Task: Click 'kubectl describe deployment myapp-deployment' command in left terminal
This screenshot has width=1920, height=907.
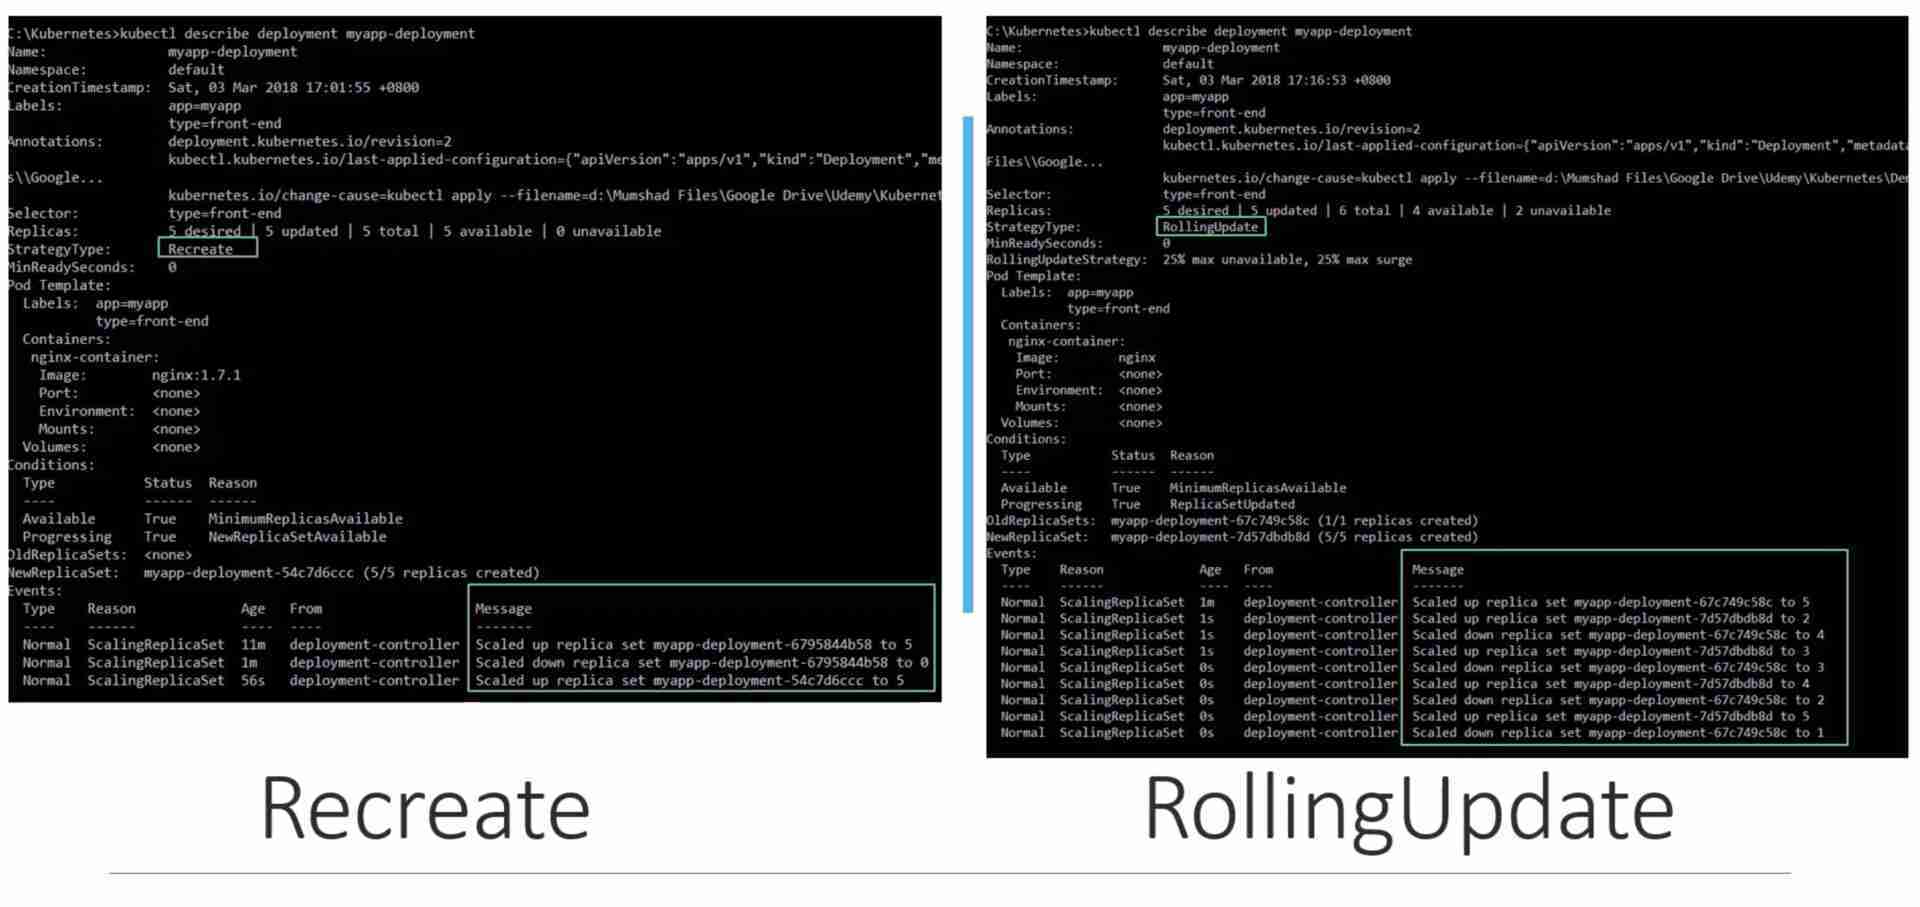Action: click(297, 34)
